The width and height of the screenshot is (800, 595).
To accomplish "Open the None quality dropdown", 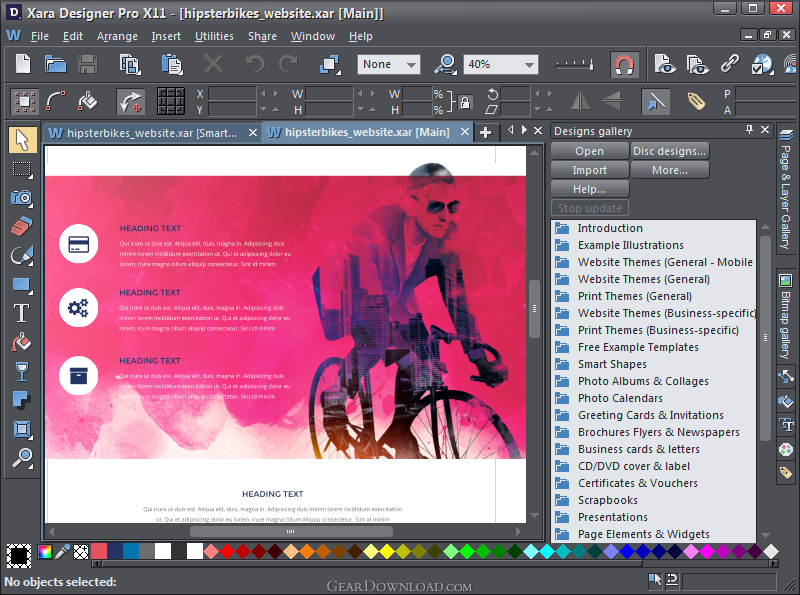I will [389, 64].
